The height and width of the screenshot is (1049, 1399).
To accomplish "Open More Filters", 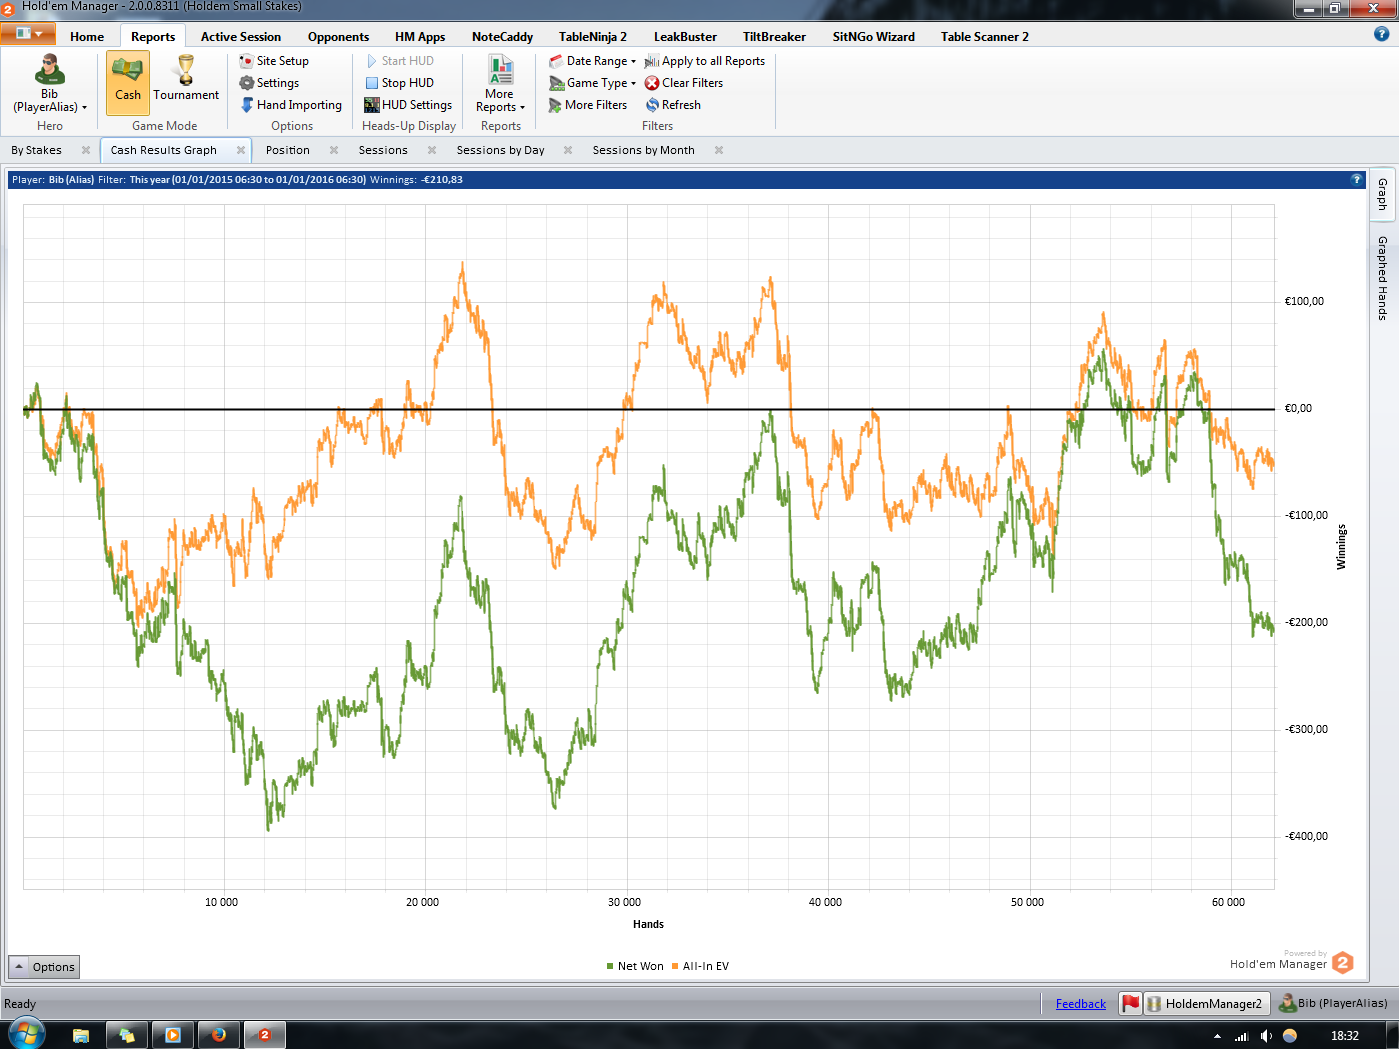I will 588,105.
